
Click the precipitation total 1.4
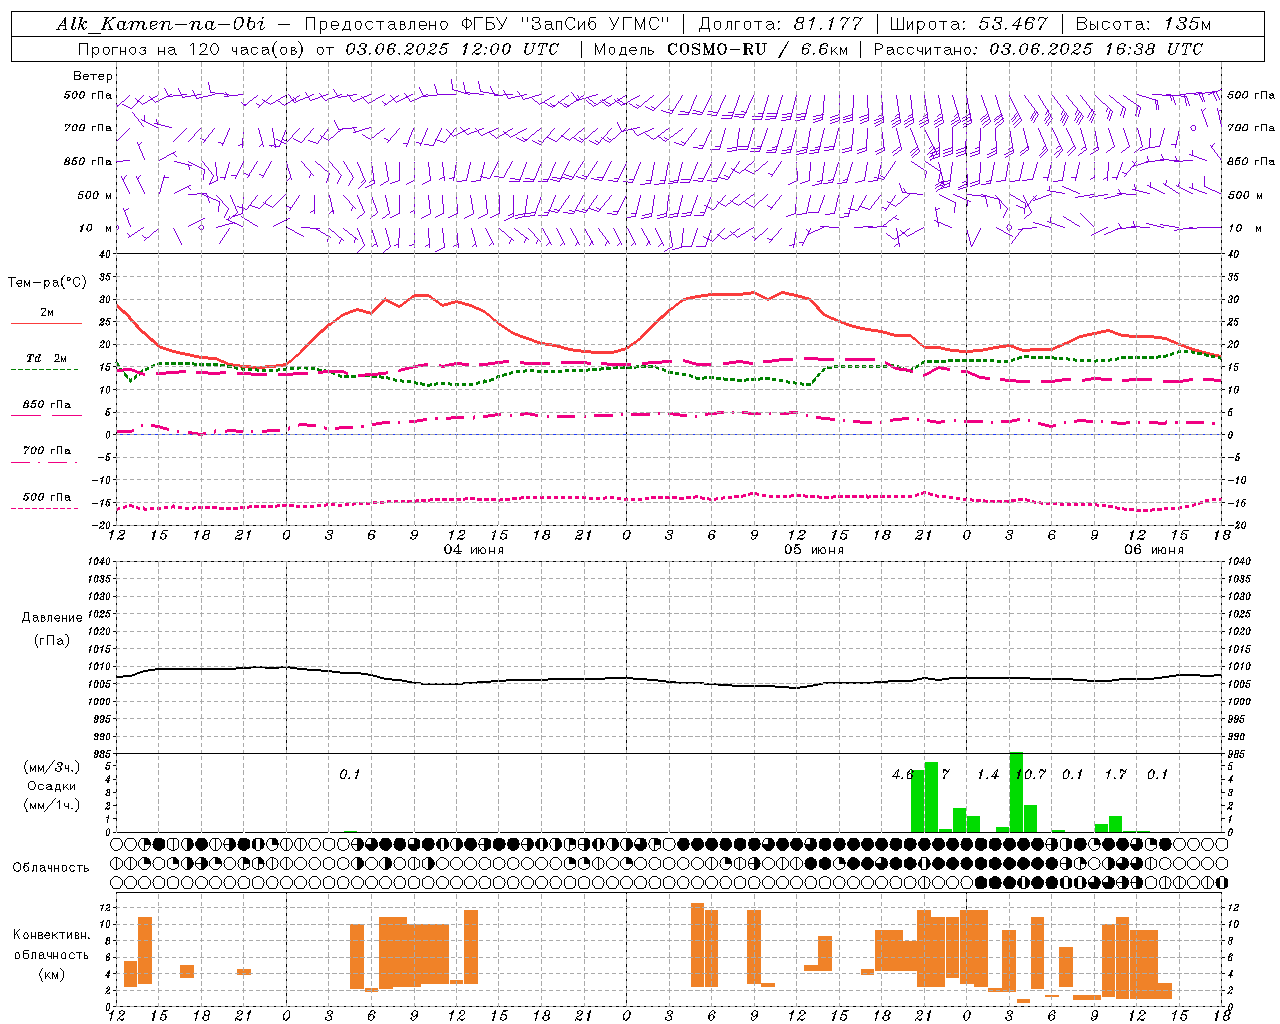click(x=988, y=775)
